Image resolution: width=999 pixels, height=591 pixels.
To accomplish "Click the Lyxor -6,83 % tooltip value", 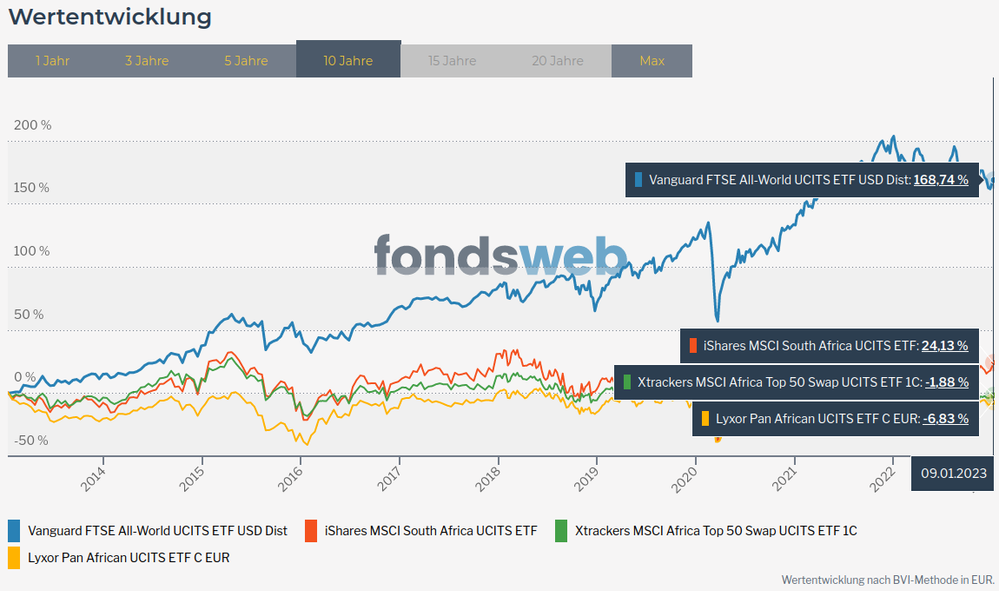I will [x=946, y=419].
